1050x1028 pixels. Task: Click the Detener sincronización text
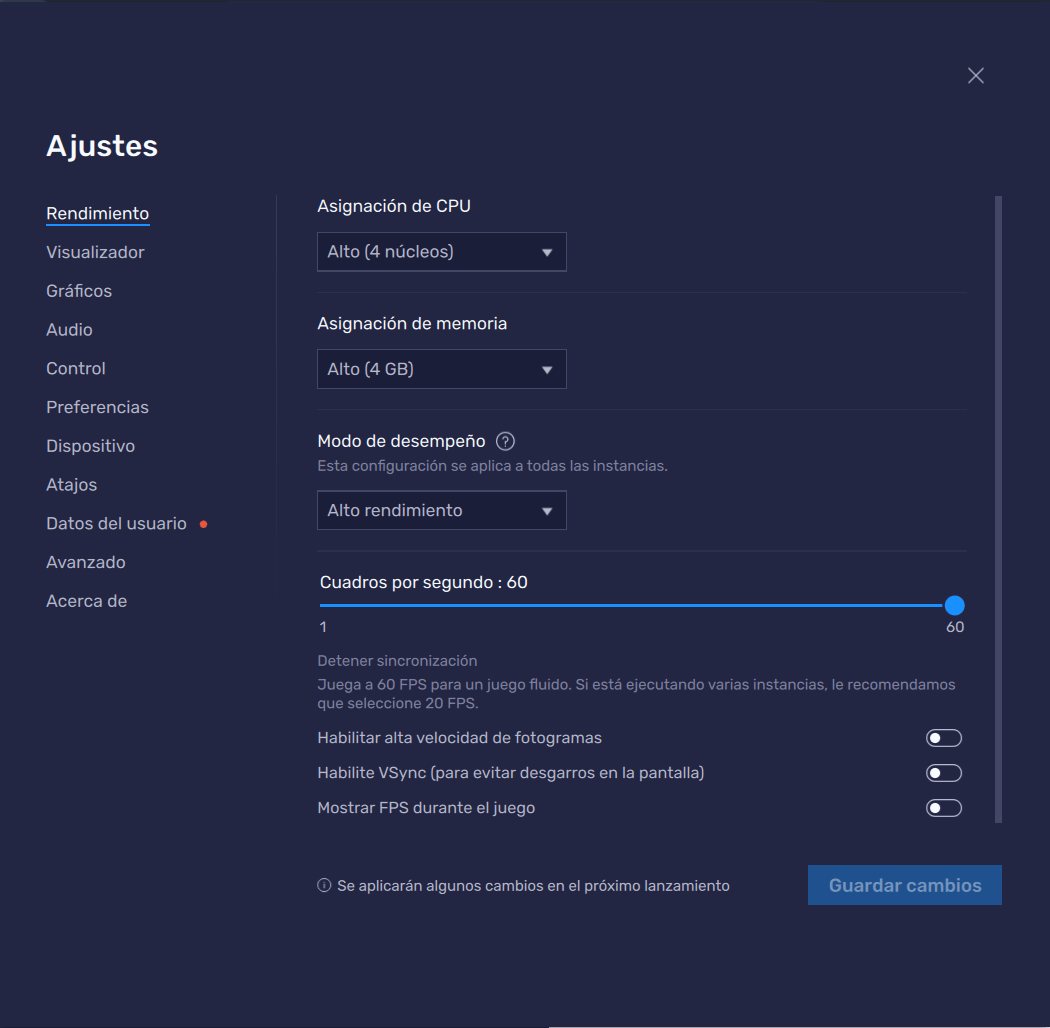coord(397,661)
